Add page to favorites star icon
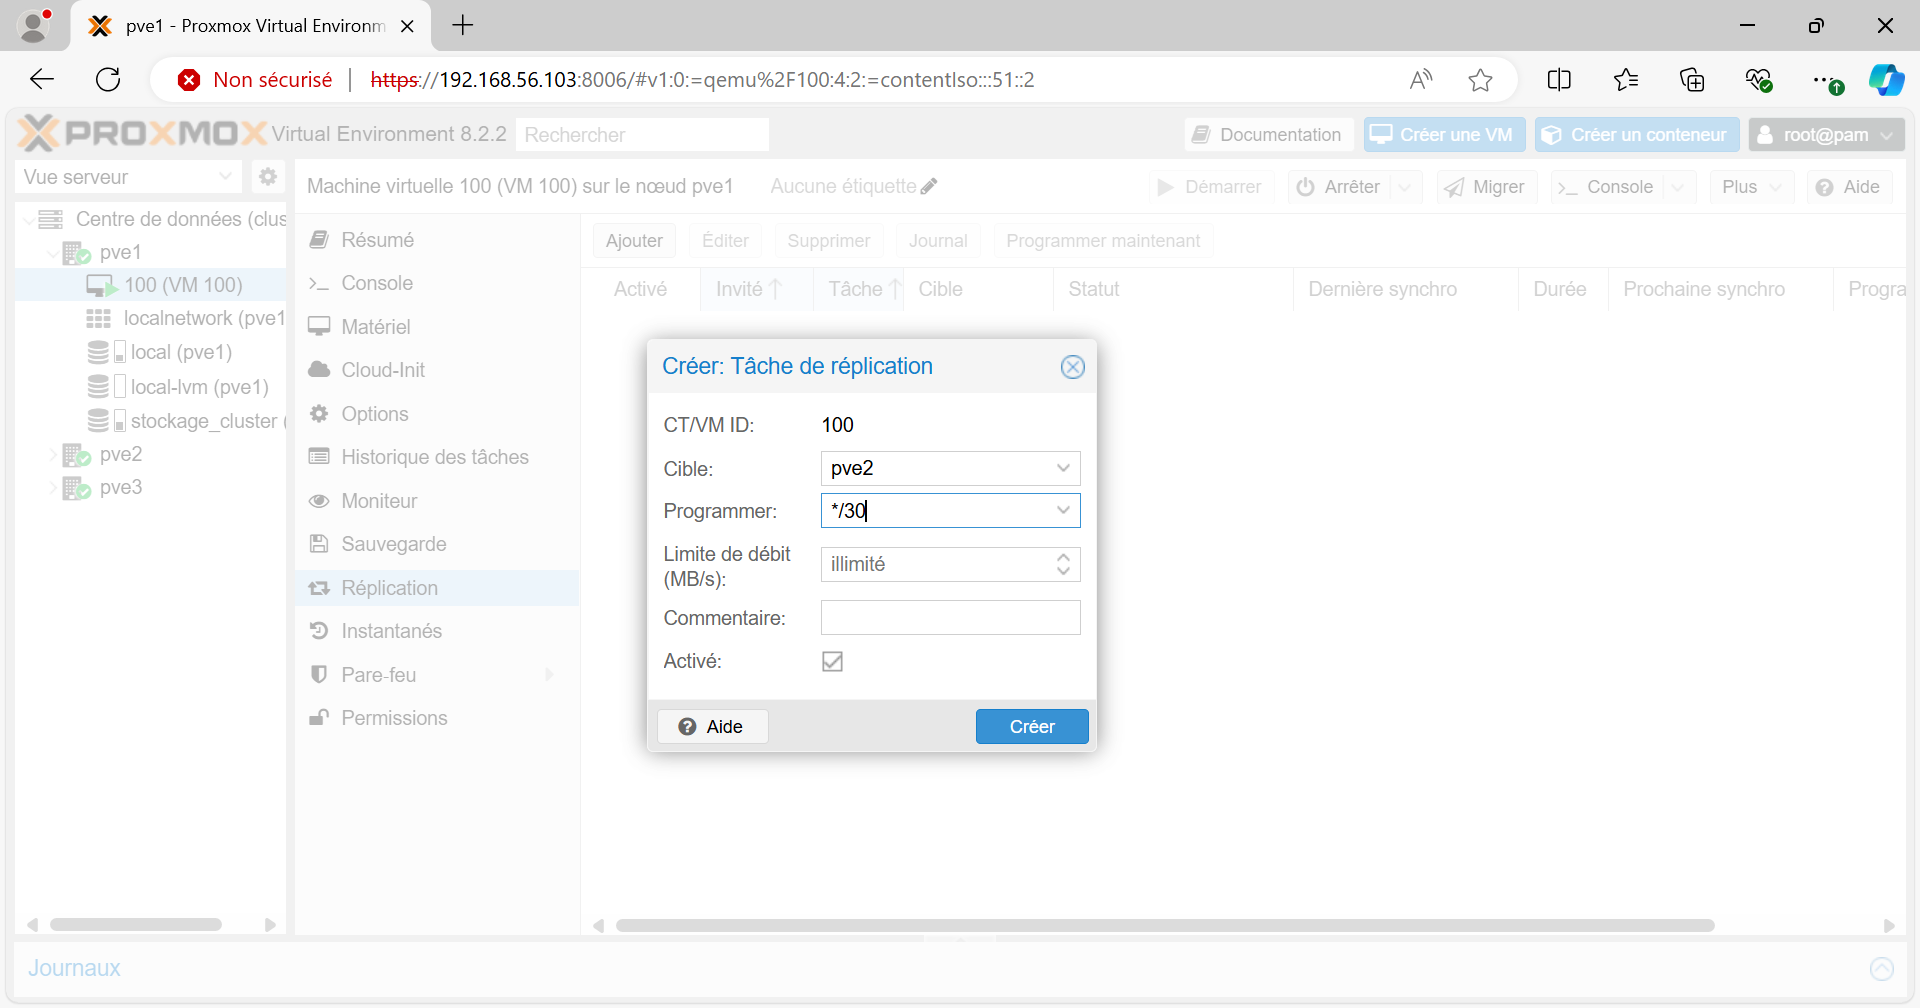 tap(1480, 80)
